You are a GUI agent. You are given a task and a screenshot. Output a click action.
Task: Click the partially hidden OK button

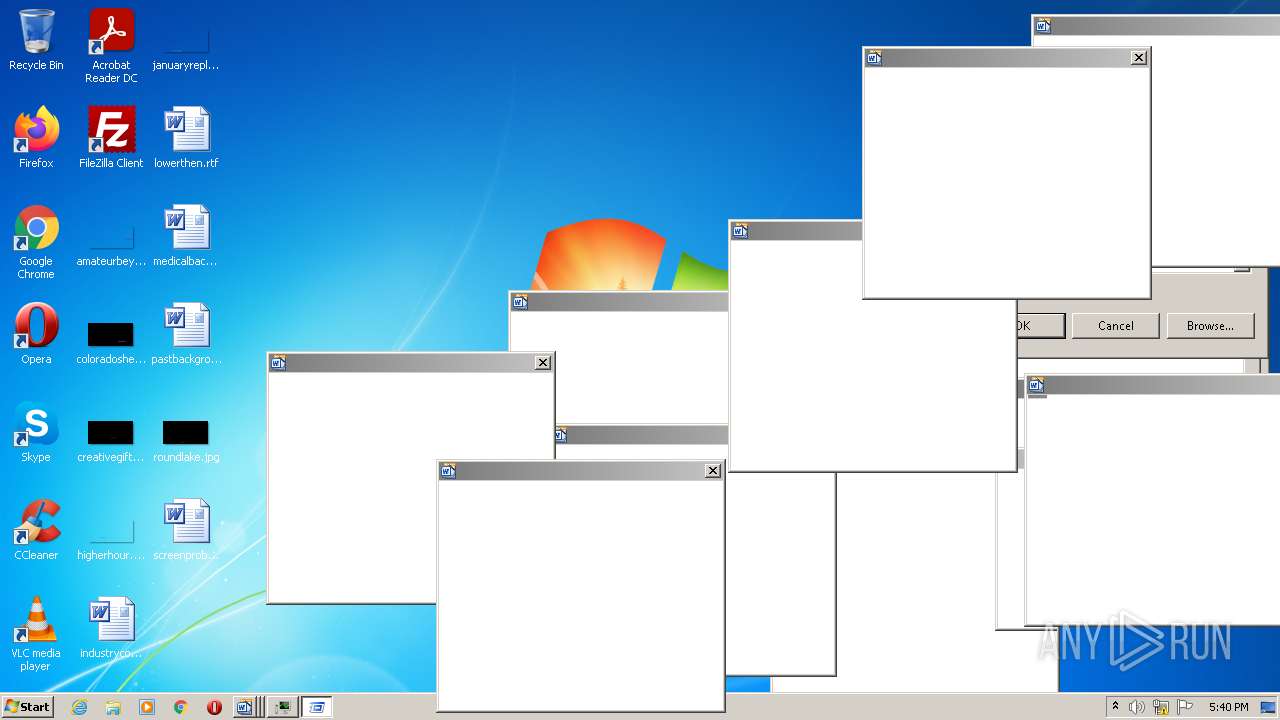[x=1041, y=325]
